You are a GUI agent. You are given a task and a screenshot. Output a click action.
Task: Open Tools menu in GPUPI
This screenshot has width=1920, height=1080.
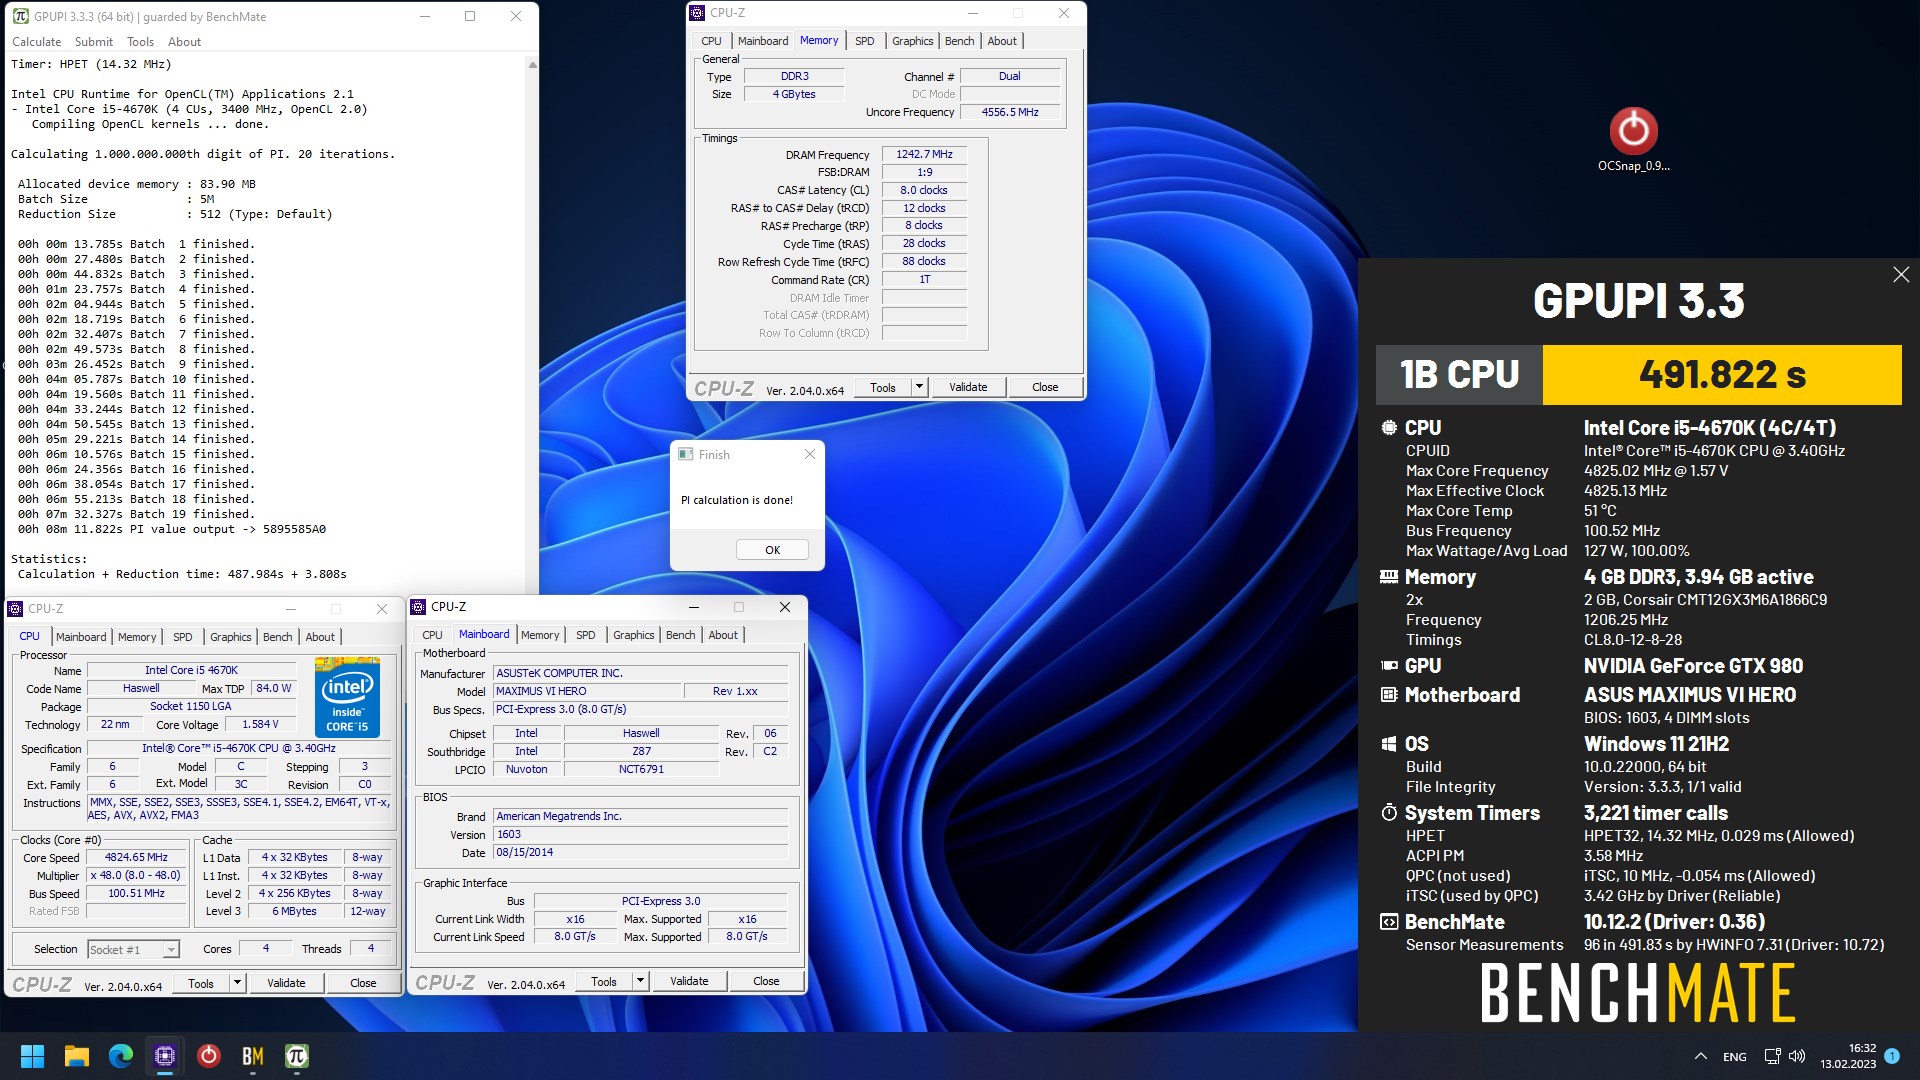click(140, 42)
